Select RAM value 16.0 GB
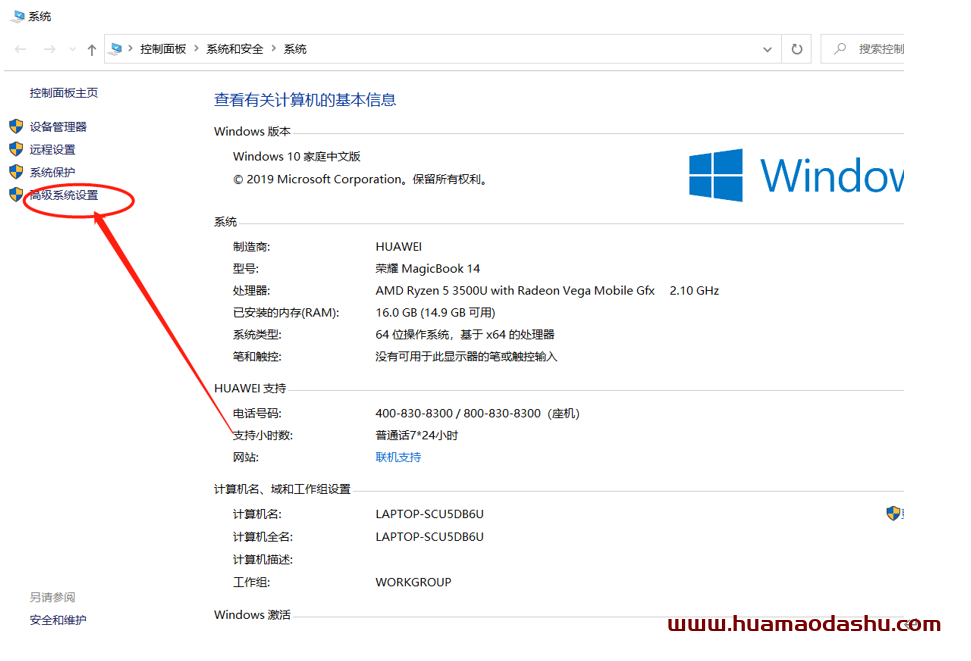 tap(396, 313)
